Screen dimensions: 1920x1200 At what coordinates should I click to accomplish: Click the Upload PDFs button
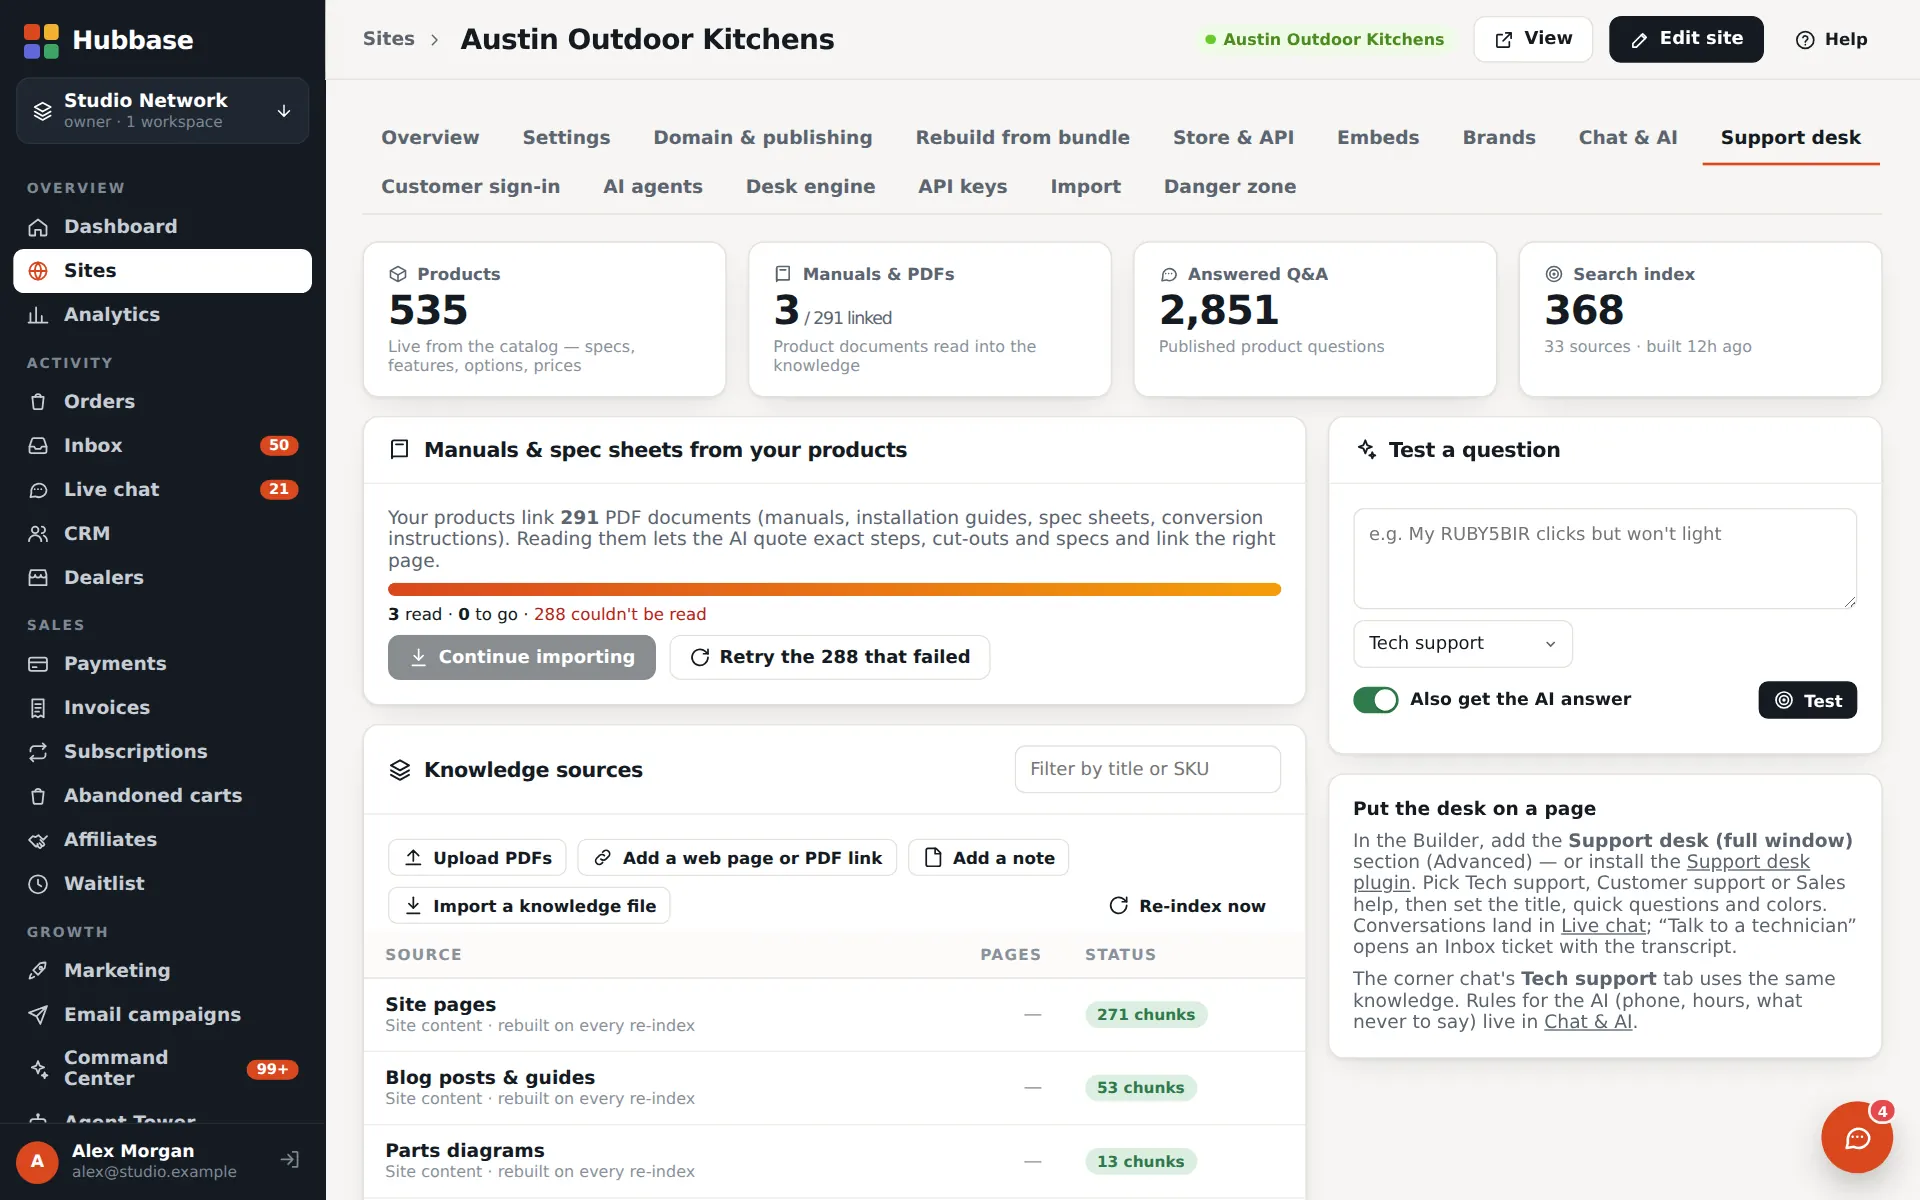tap(477, 858)
